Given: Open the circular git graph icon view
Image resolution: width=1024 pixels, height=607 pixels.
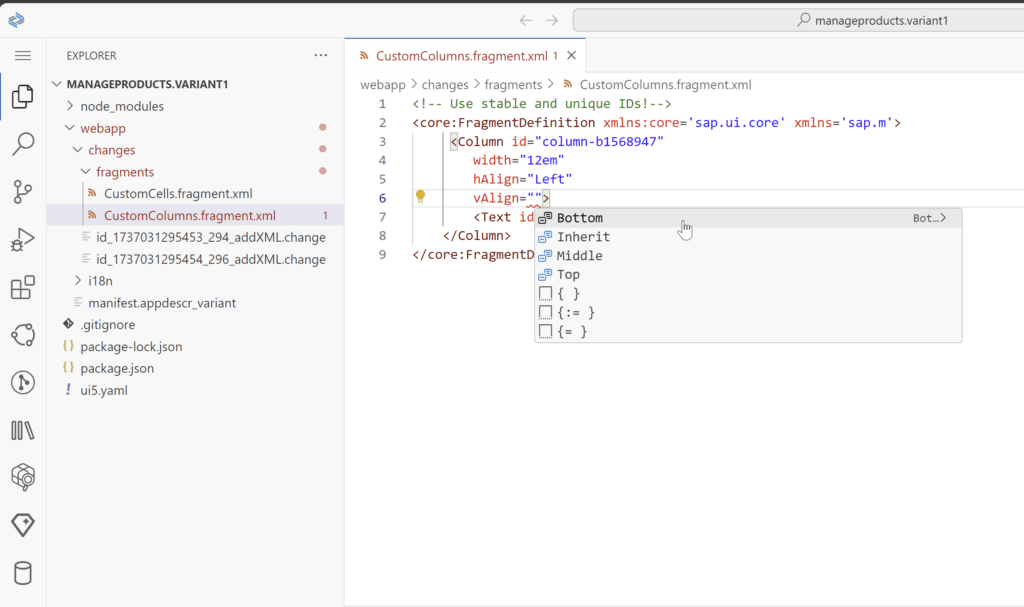Looking at the screenshot, I should (23, 382).
